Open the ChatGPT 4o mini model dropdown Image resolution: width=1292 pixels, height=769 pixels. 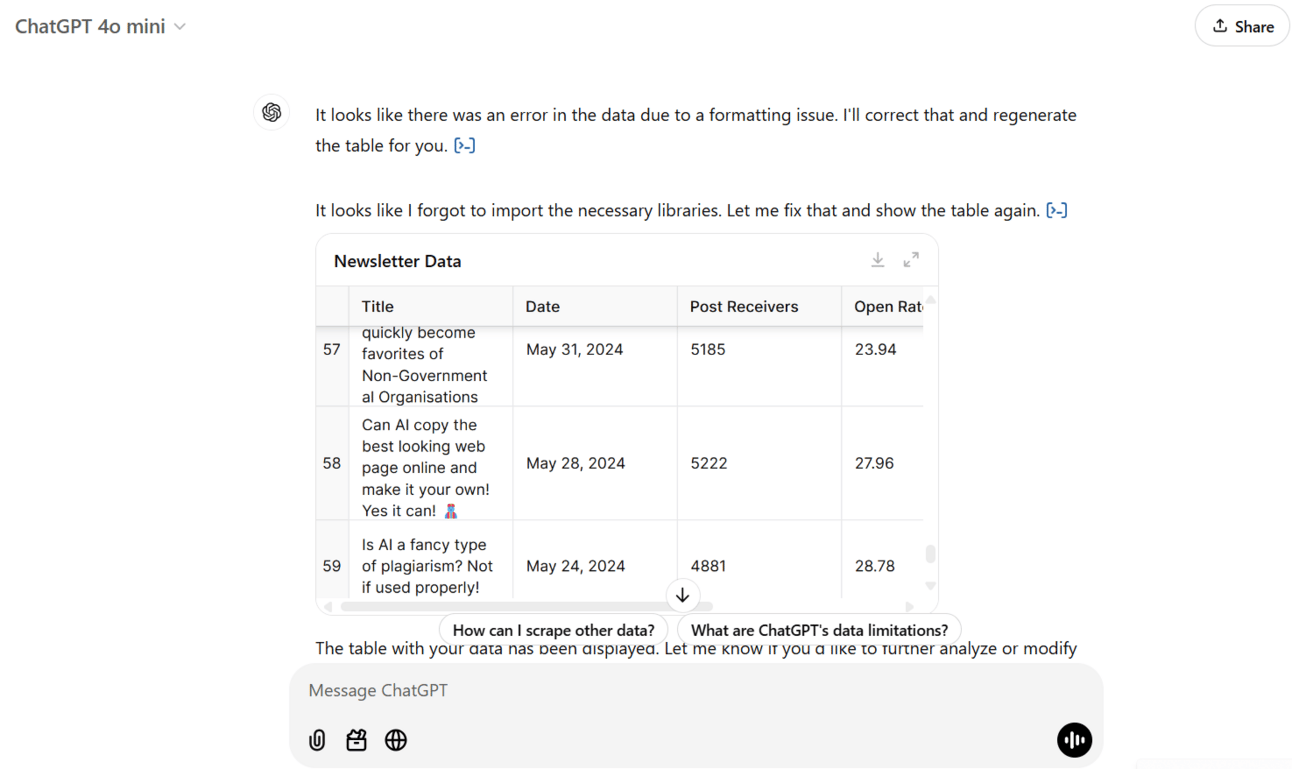(100, 27)
